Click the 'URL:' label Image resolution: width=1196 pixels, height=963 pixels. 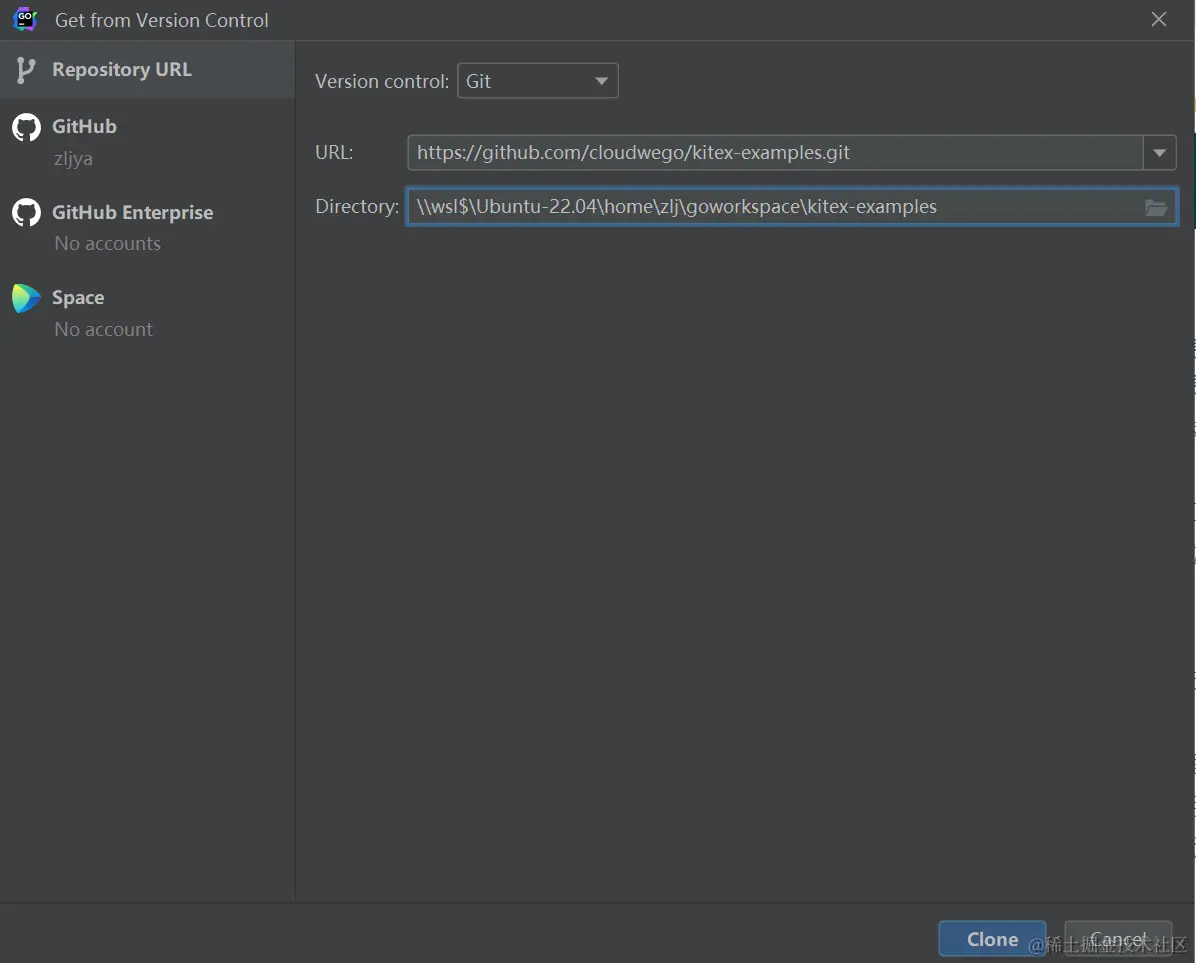pyautogui.click(x=334, y=152)
